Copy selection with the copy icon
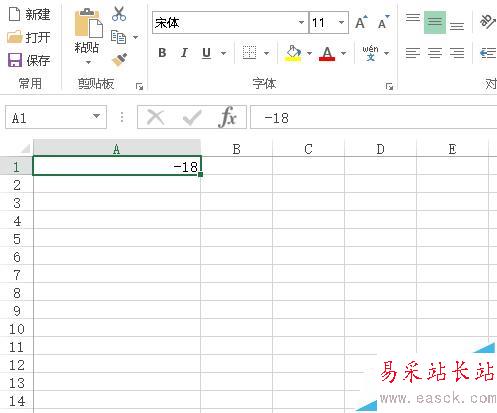The height and width of the screenshot is (413, 497). (118, 37)
